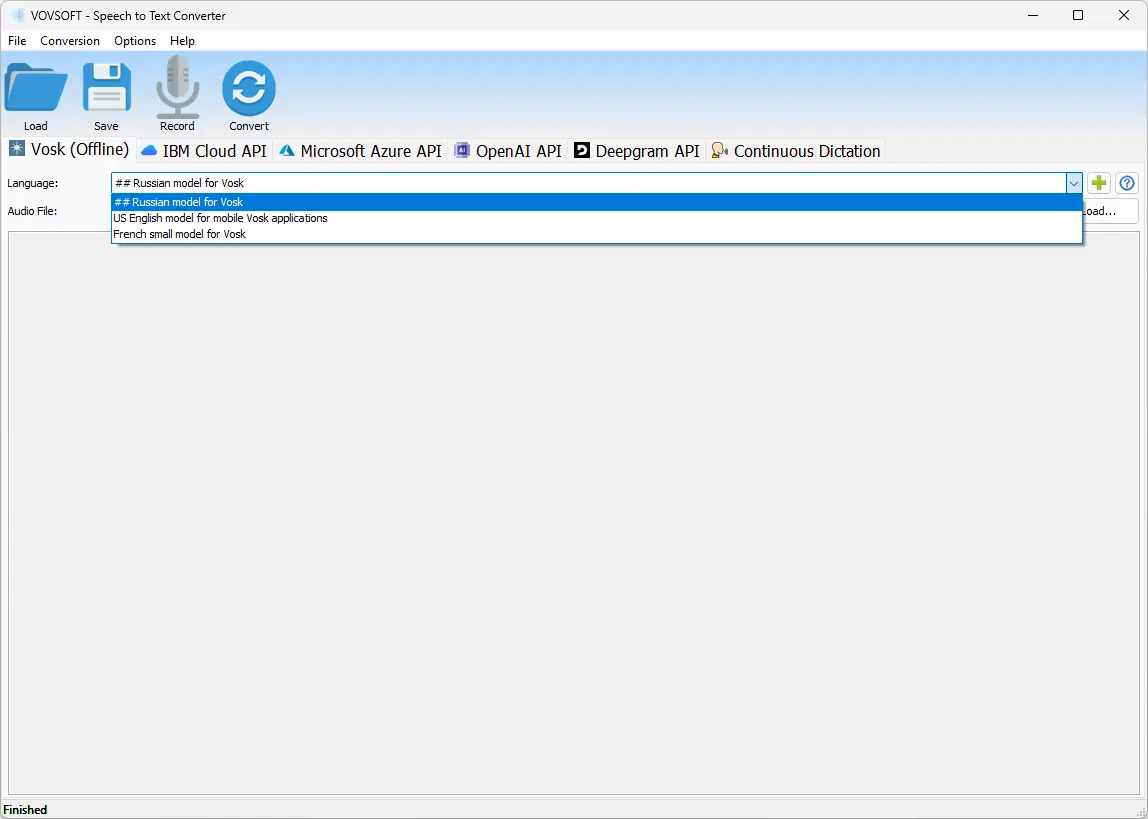
Task: Open the File menu
Action: point(17,41)
